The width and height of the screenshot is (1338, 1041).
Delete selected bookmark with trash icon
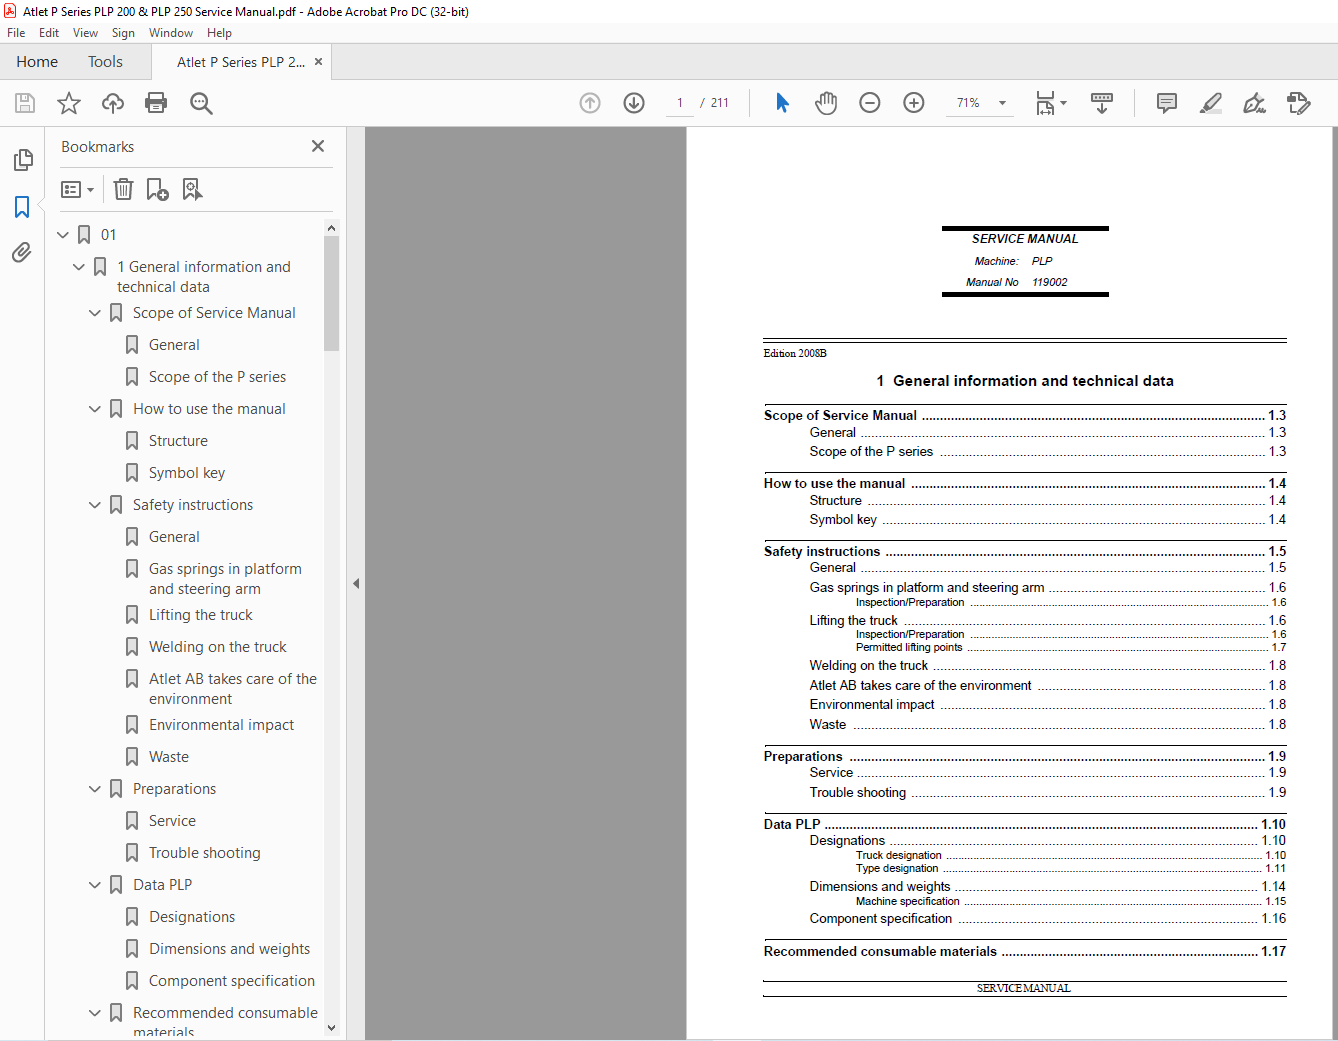[123, 189]
